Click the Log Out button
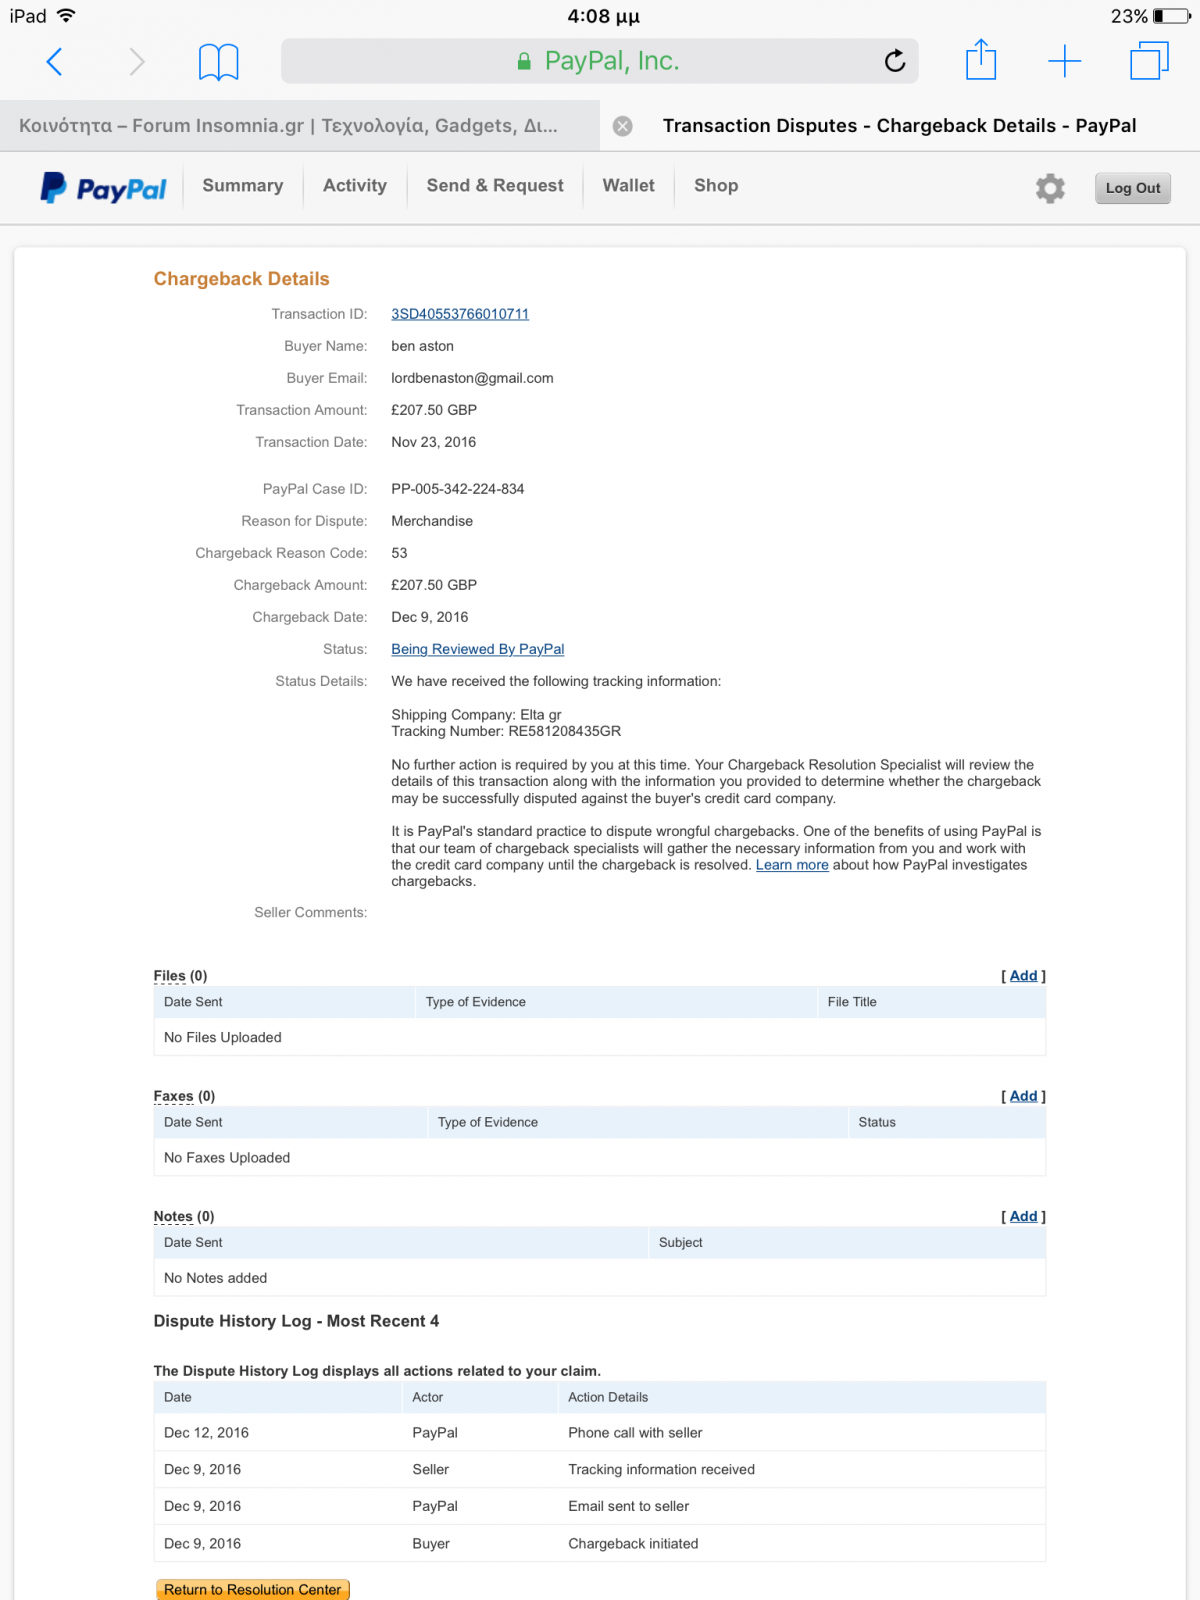Screen dimensions: 1200x1600 (1133, 188)
